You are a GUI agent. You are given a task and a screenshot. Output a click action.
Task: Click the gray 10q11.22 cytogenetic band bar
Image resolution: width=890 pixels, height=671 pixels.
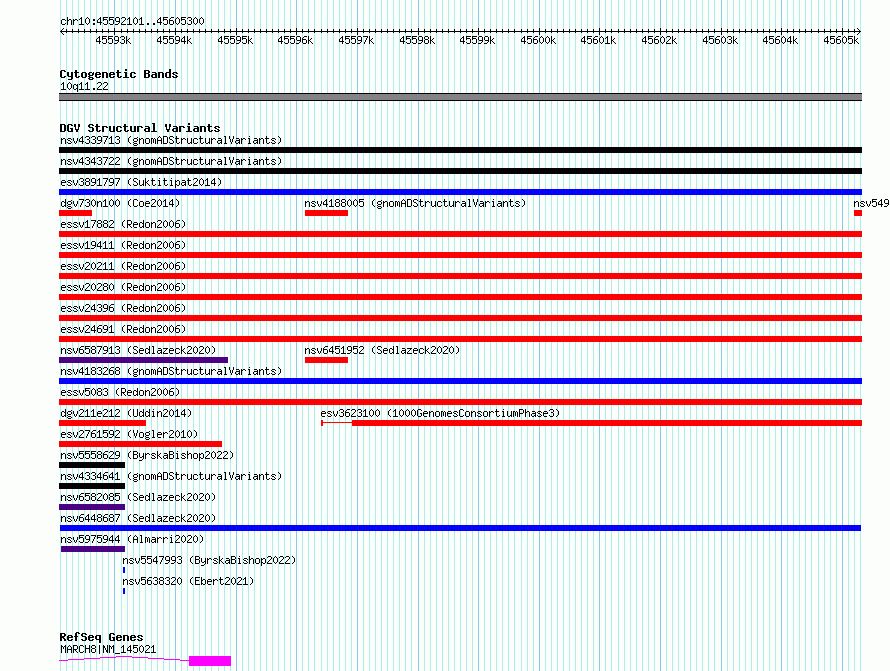pyautogui.click(x=460, y=97)
